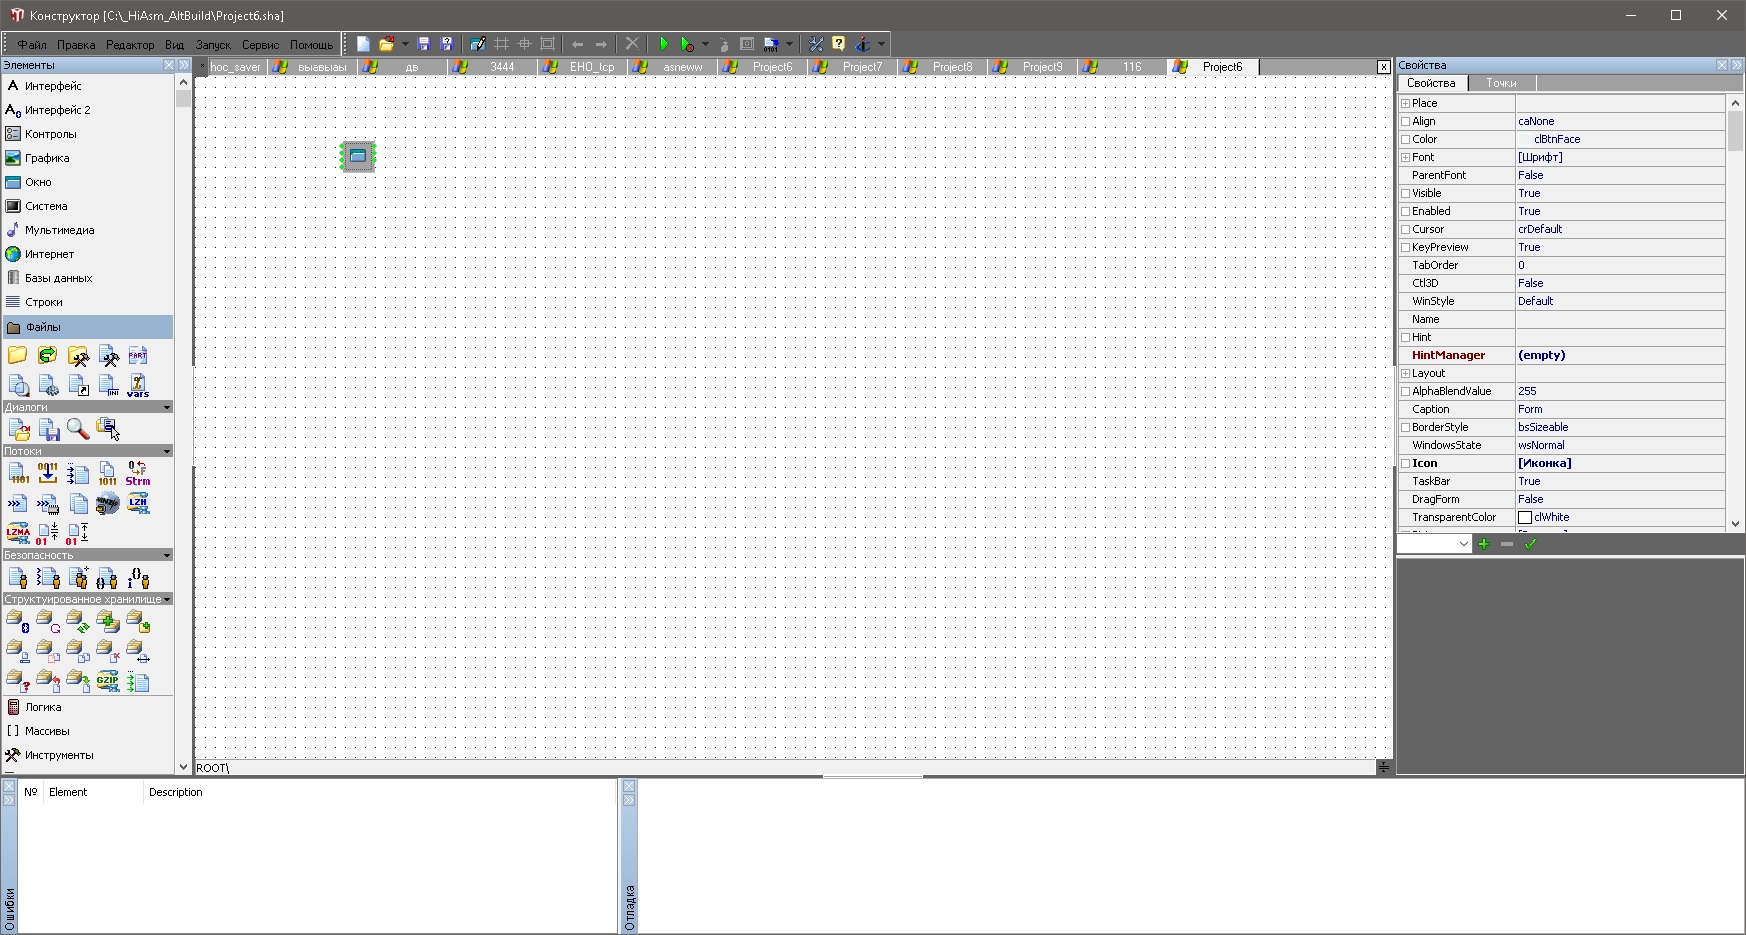
Task: Switch to the Точки tab in properties
Action: 1501,83
